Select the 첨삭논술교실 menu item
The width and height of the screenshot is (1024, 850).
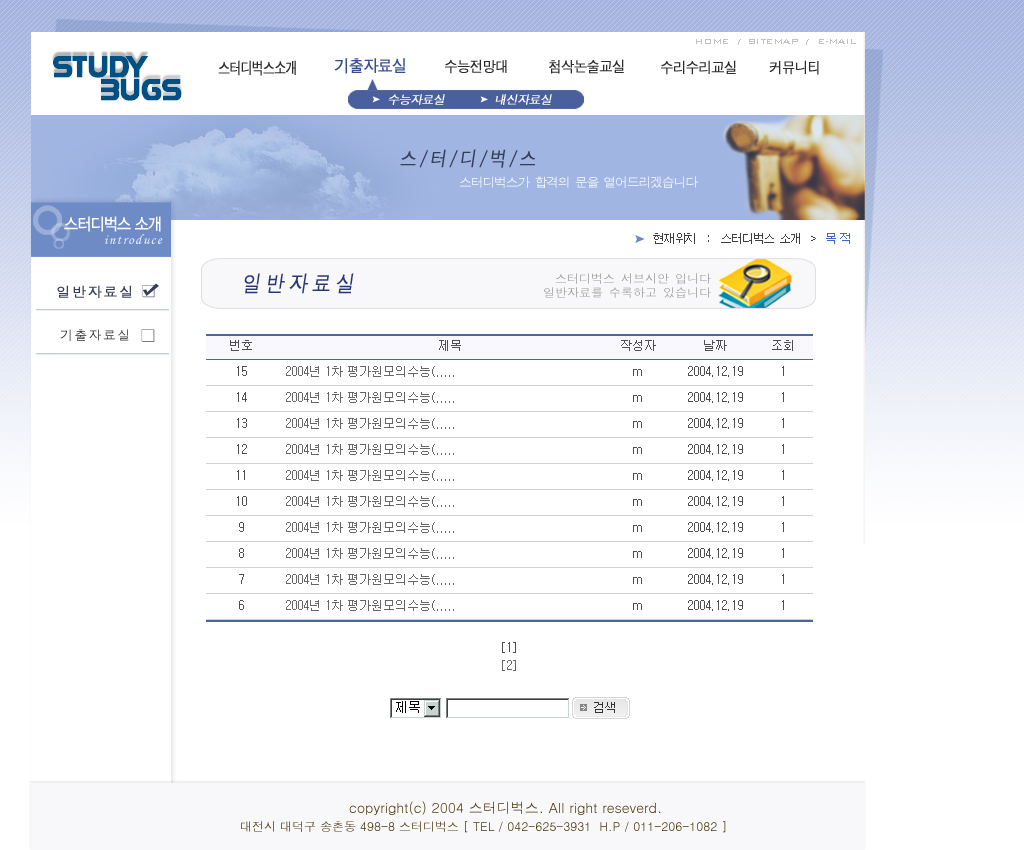point(586,67)
